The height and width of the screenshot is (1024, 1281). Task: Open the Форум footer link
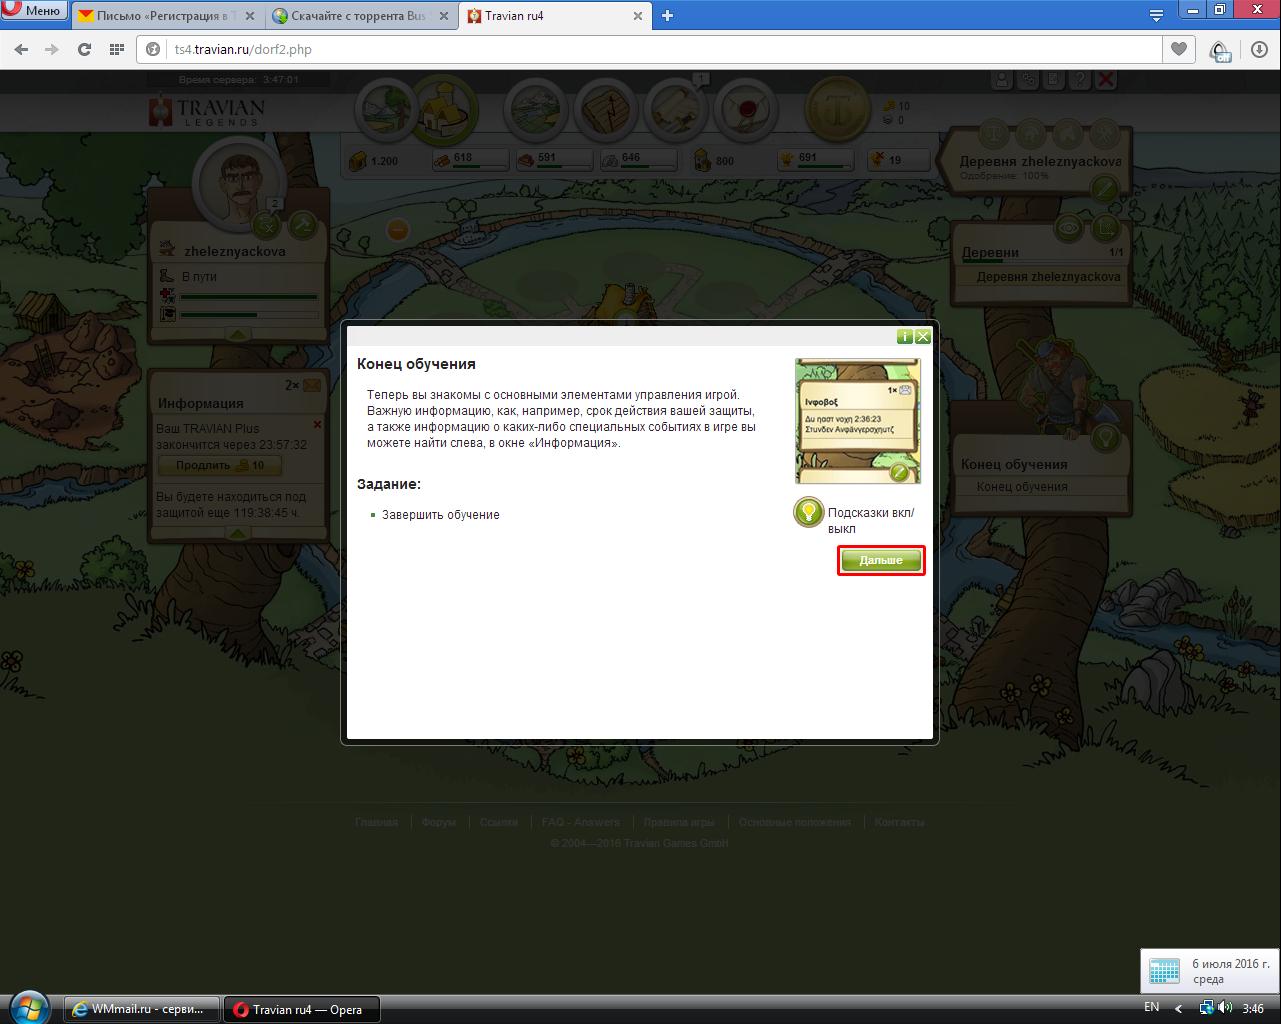[x=439, y=822]
